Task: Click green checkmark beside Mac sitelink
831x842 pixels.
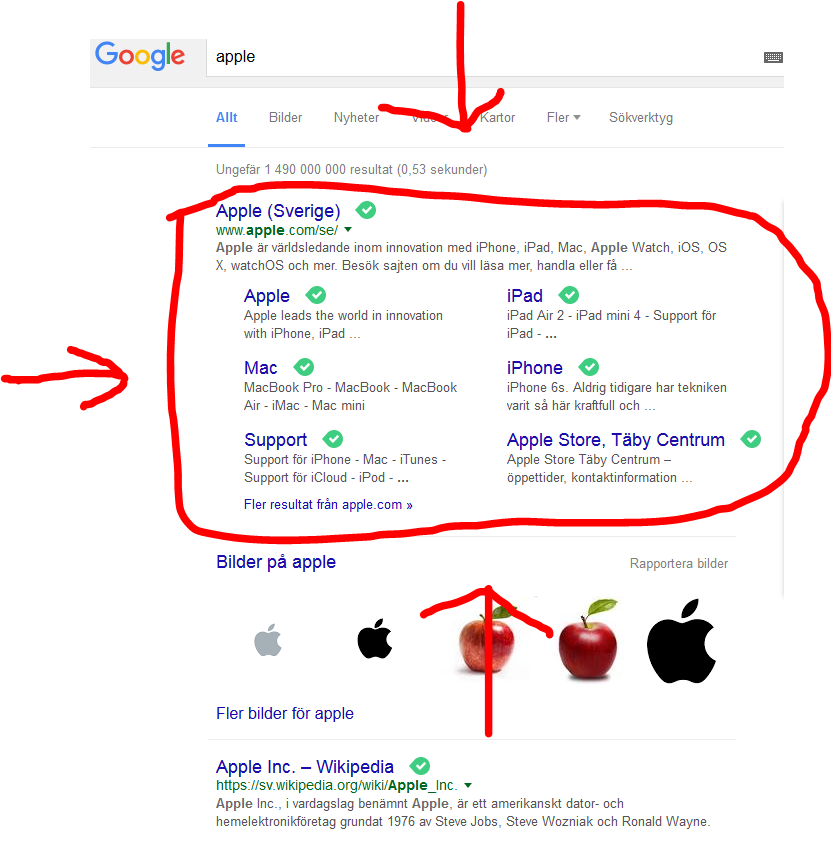Action: pyautogui.click(x=304, y=367)
